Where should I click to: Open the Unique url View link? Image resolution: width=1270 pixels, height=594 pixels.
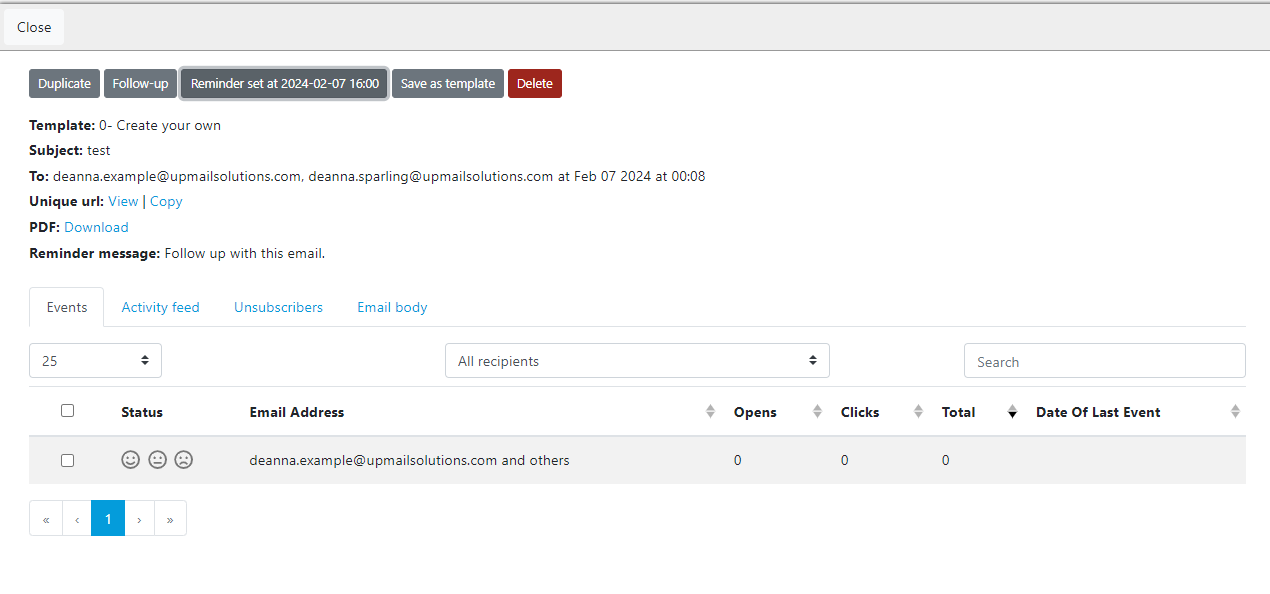[x=123, y=201]
